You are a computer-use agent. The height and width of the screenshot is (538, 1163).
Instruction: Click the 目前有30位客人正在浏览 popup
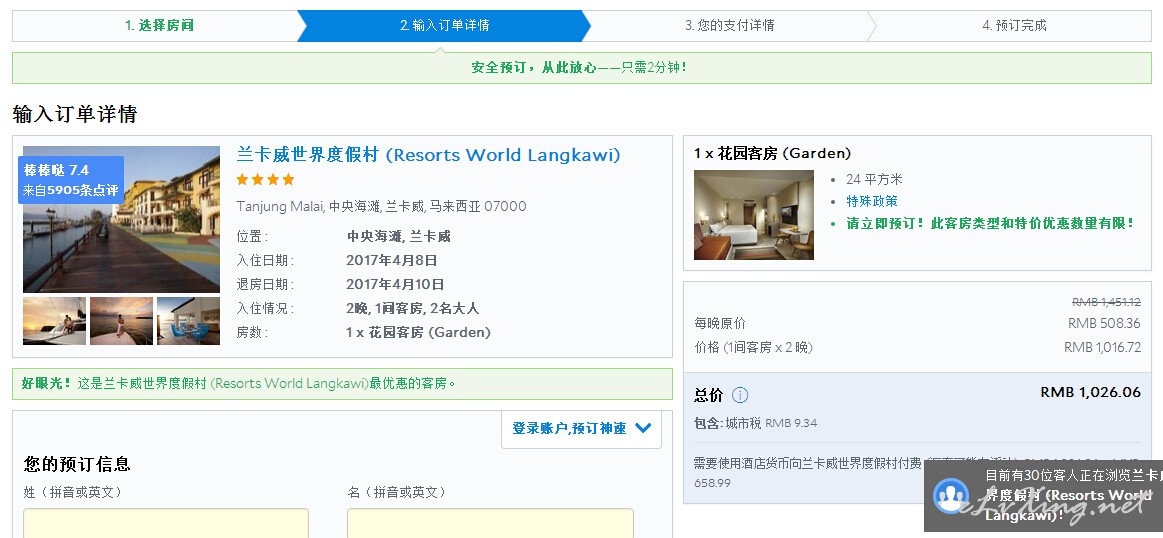coord(1044,496)
